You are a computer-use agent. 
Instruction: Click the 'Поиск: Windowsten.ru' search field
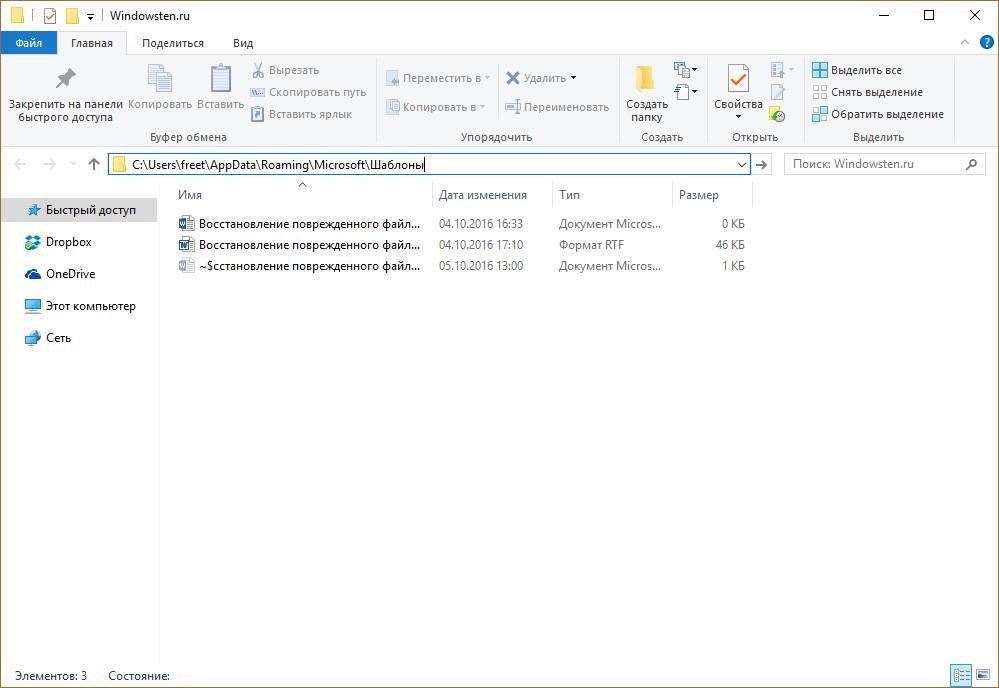click(x=875, y=164)
